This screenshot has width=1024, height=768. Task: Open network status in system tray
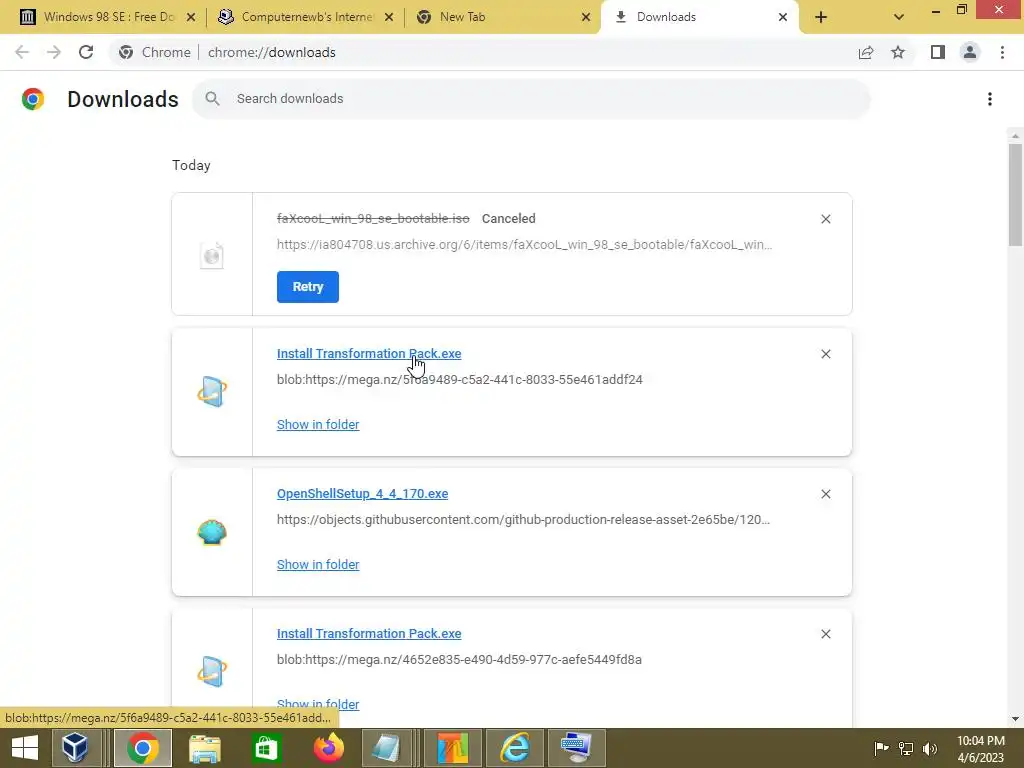click(906, 748)
